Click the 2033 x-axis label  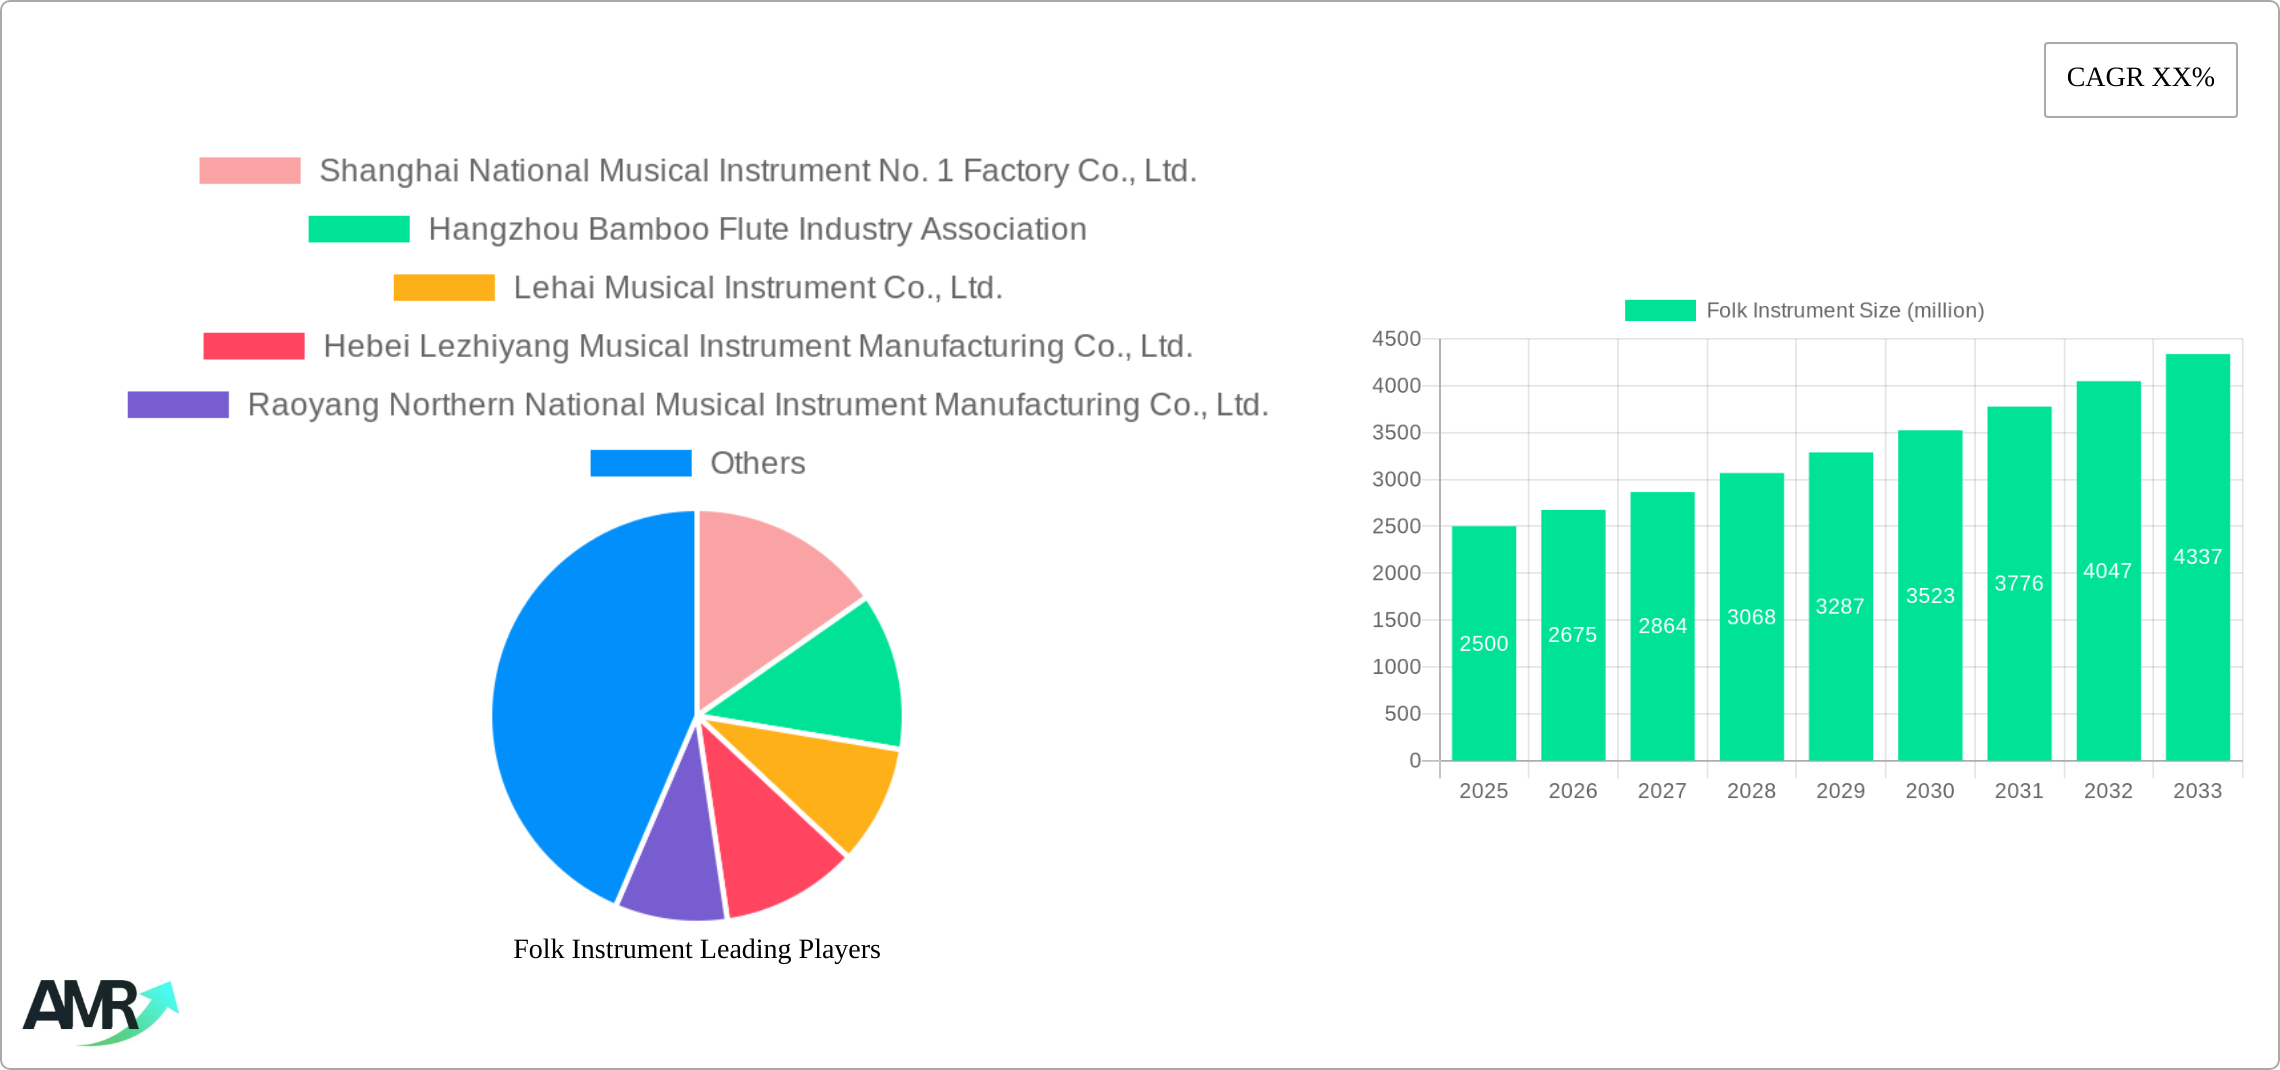2198,791
